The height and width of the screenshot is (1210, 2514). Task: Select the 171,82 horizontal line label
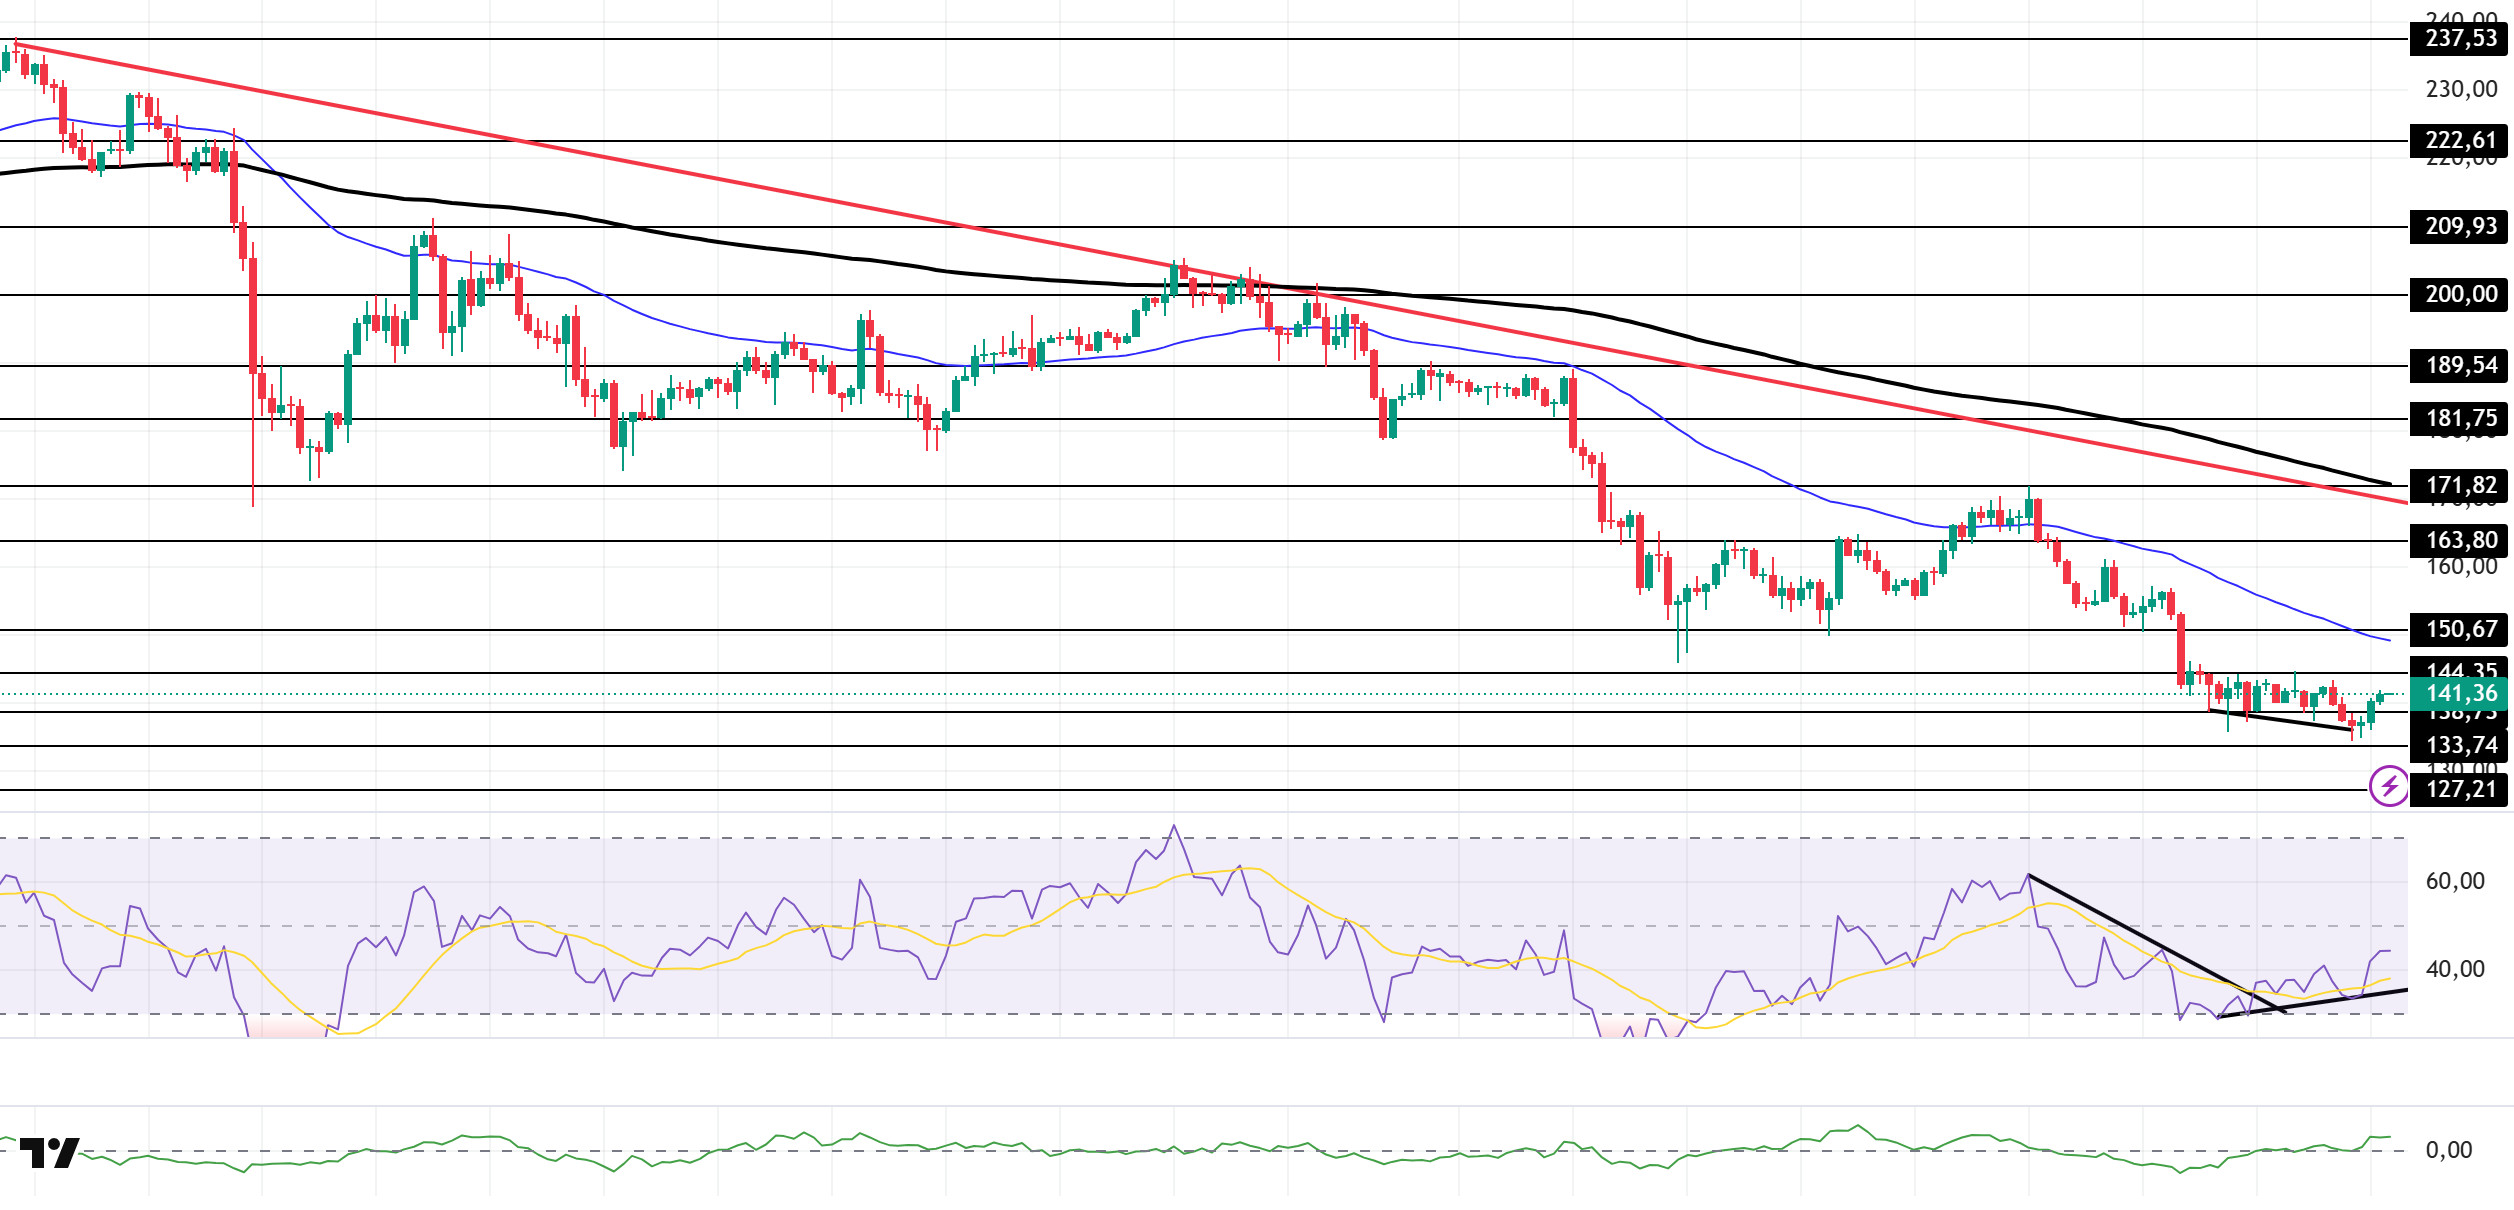pyautogui.click(x=2459, y=486)
